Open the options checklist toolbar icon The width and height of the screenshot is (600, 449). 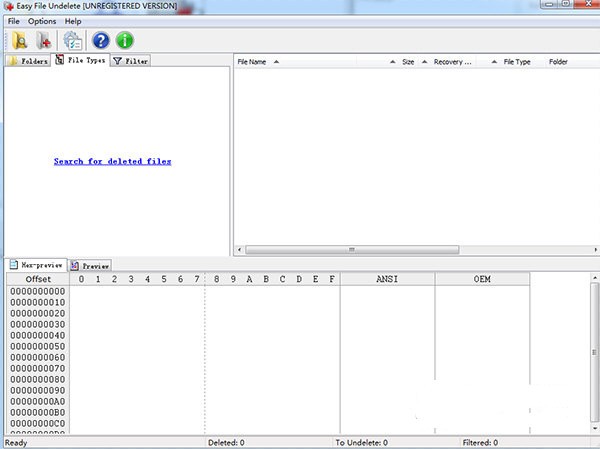point(72,41)
